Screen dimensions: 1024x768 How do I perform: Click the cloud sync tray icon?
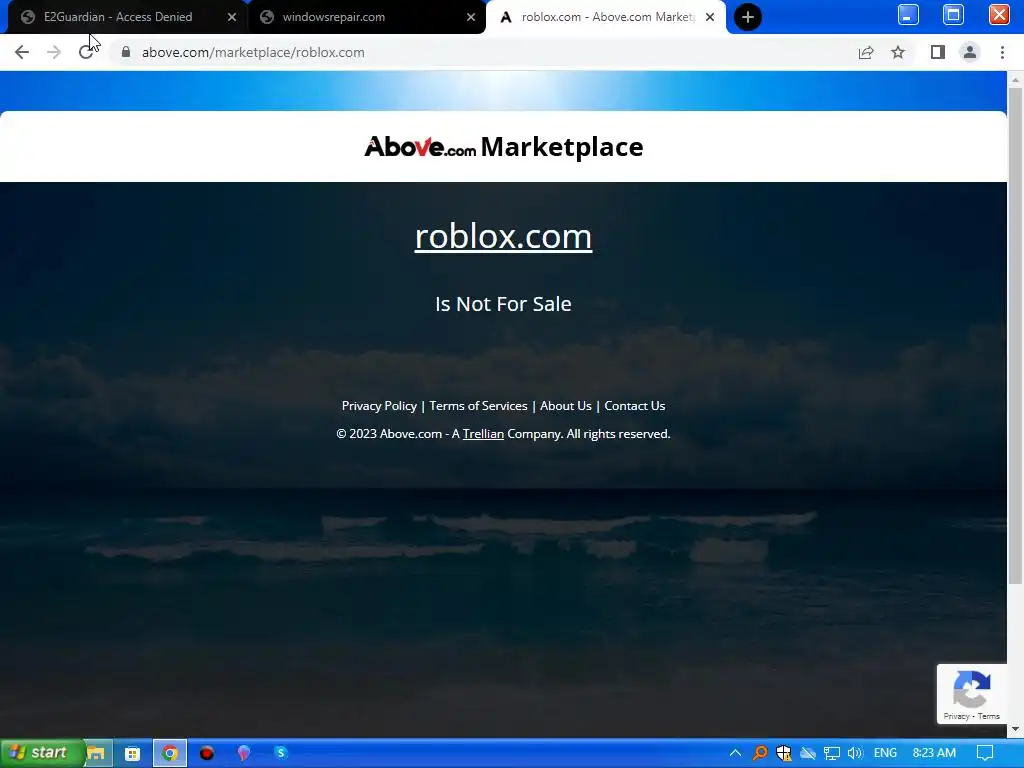click(x=808, y=753)
